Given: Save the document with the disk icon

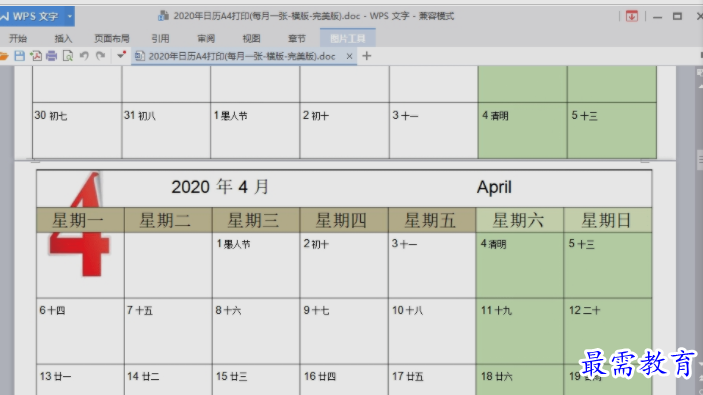Looking at the screenshot, I should coord(19,56).
